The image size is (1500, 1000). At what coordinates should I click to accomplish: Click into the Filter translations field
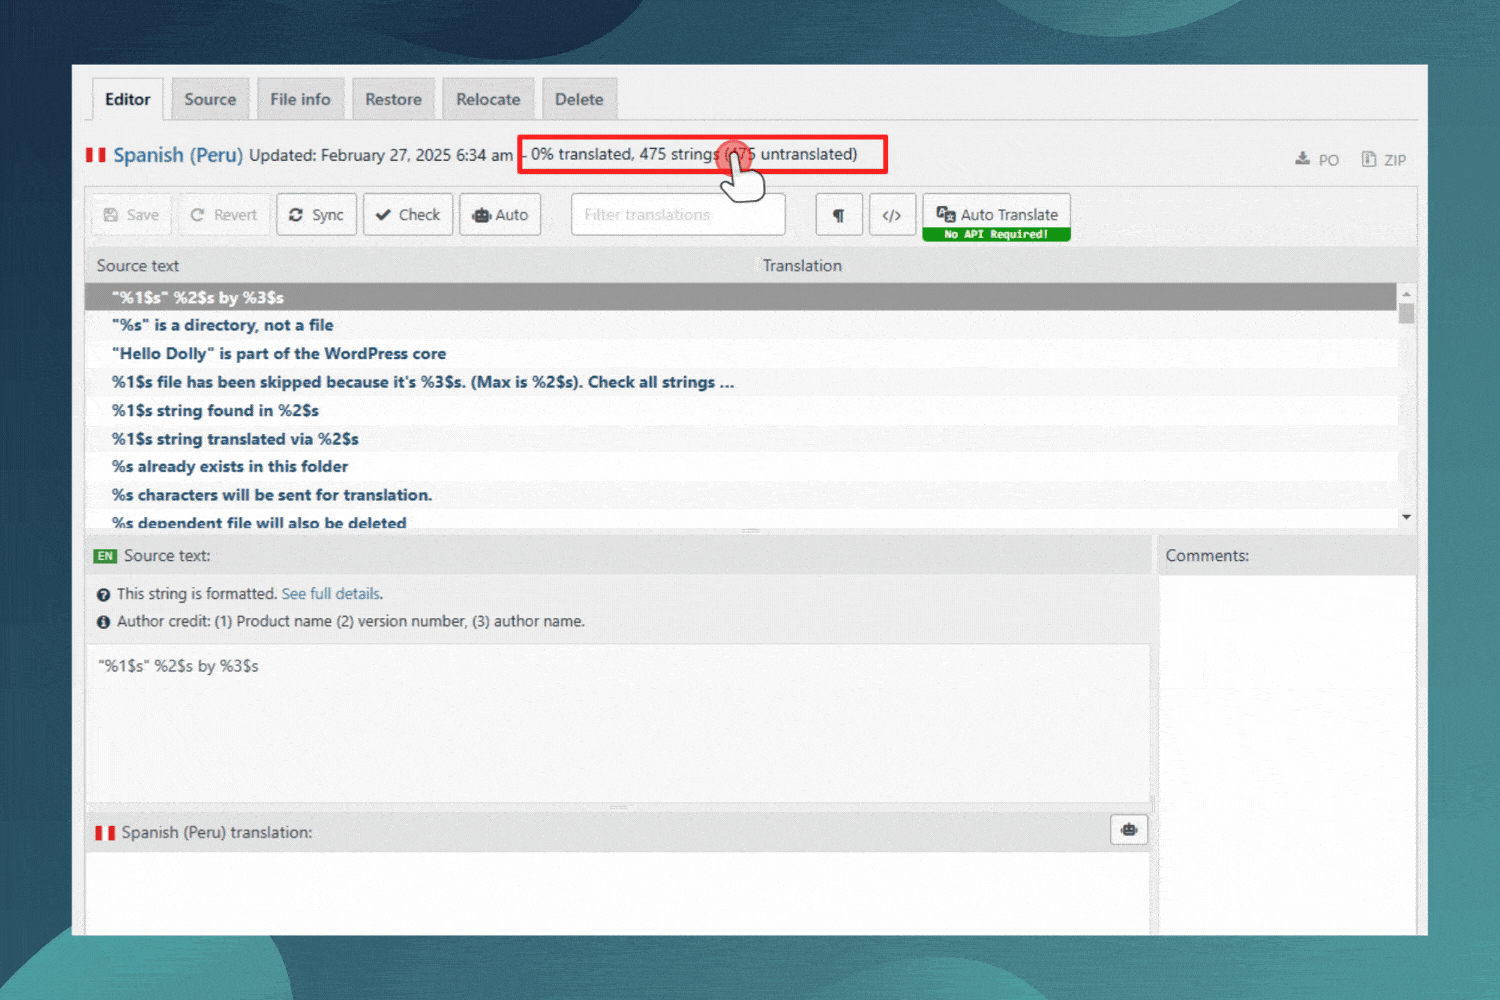pos(678,215)
